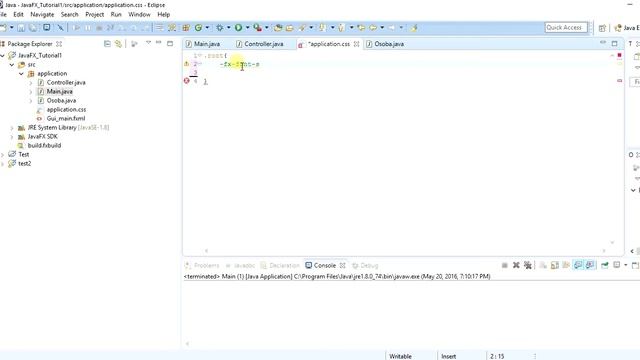Click in the Quick Access field
Image resolution: width=640 pixels, height=360 pixels.
point(566,27)
